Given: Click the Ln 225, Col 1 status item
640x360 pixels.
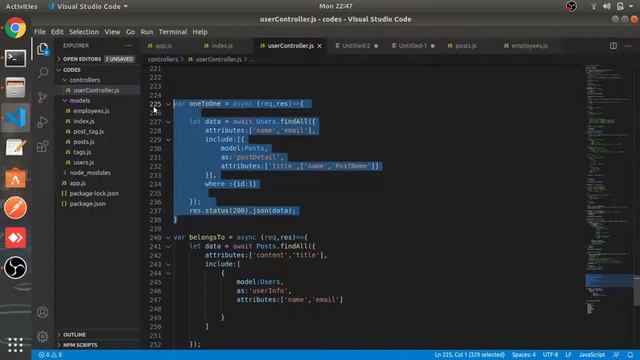Looking at the screenshot, I should tap(469, 355).
